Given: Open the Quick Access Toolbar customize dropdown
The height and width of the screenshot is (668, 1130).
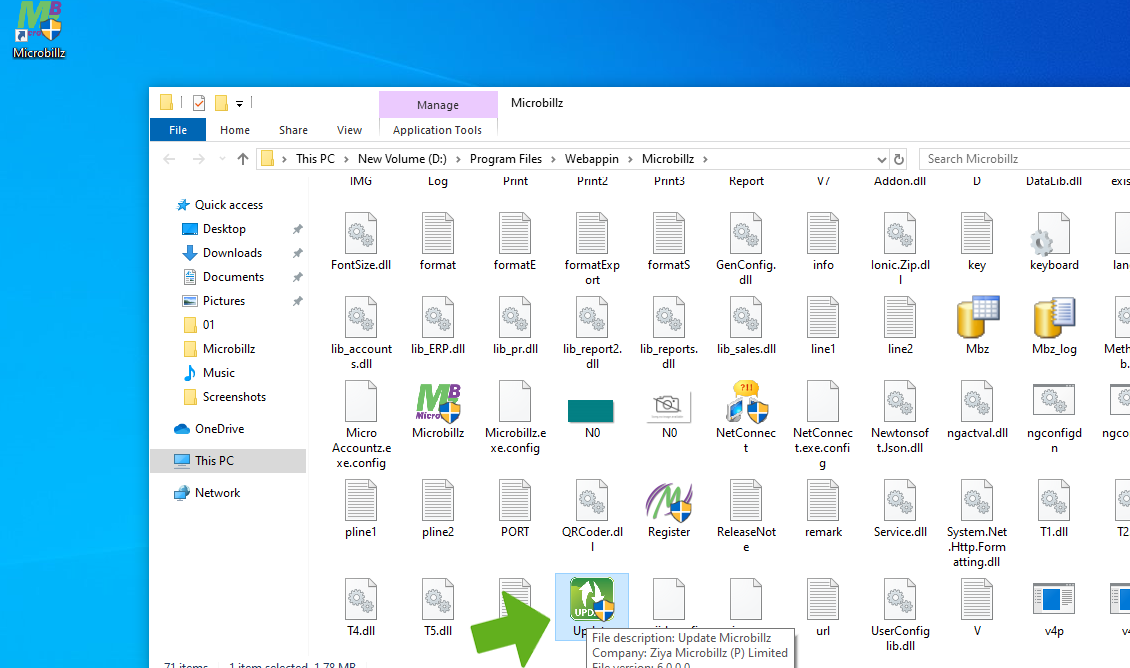Looking at the screenshot, I should [240, 103].
